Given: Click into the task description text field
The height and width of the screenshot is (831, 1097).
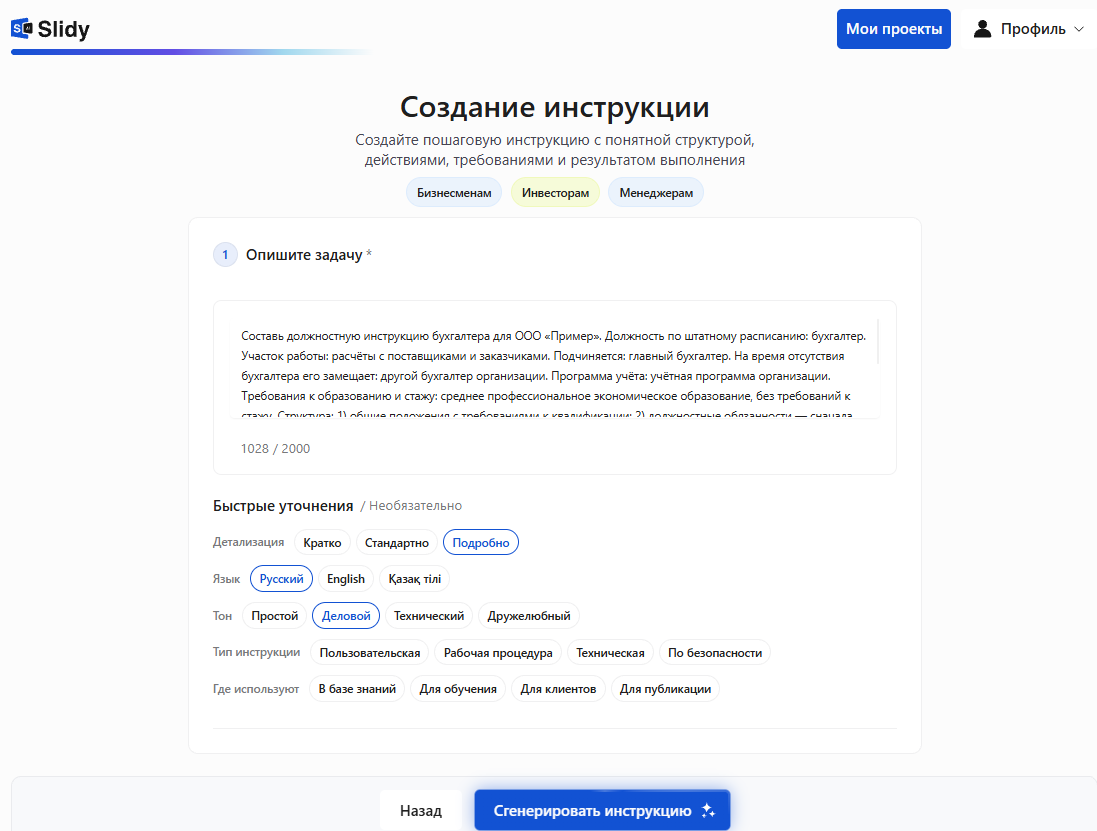Looking at the screenshot, I should [555, 369].
